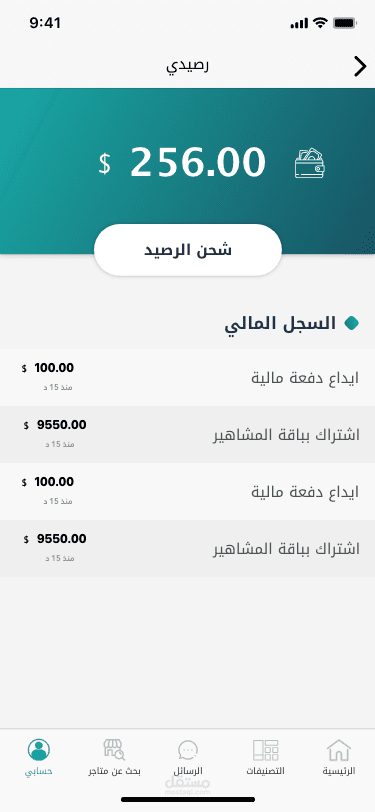Open the store search icon
This screenshot has height=812, width=375.
(114, 749)
